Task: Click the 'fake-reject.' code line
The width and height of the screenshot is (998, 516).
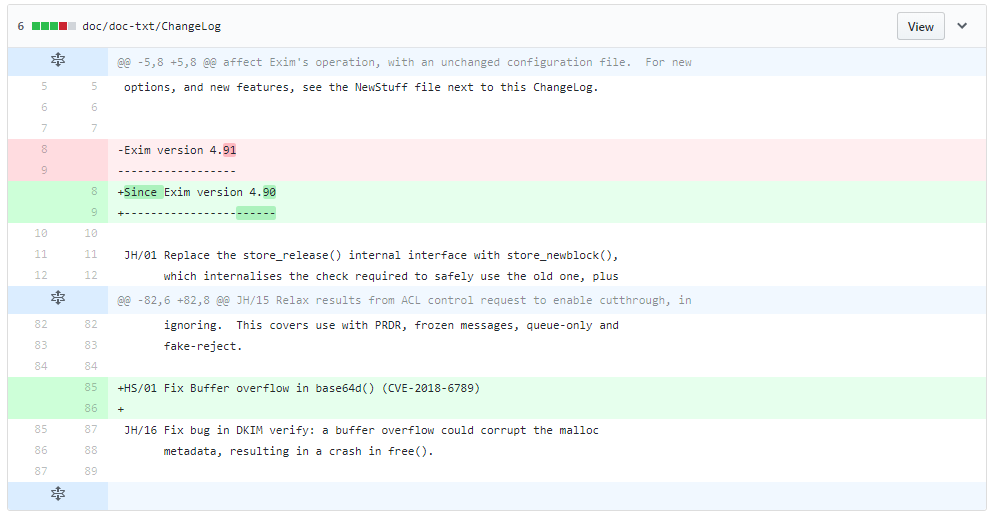Action: tap(203, 346)
